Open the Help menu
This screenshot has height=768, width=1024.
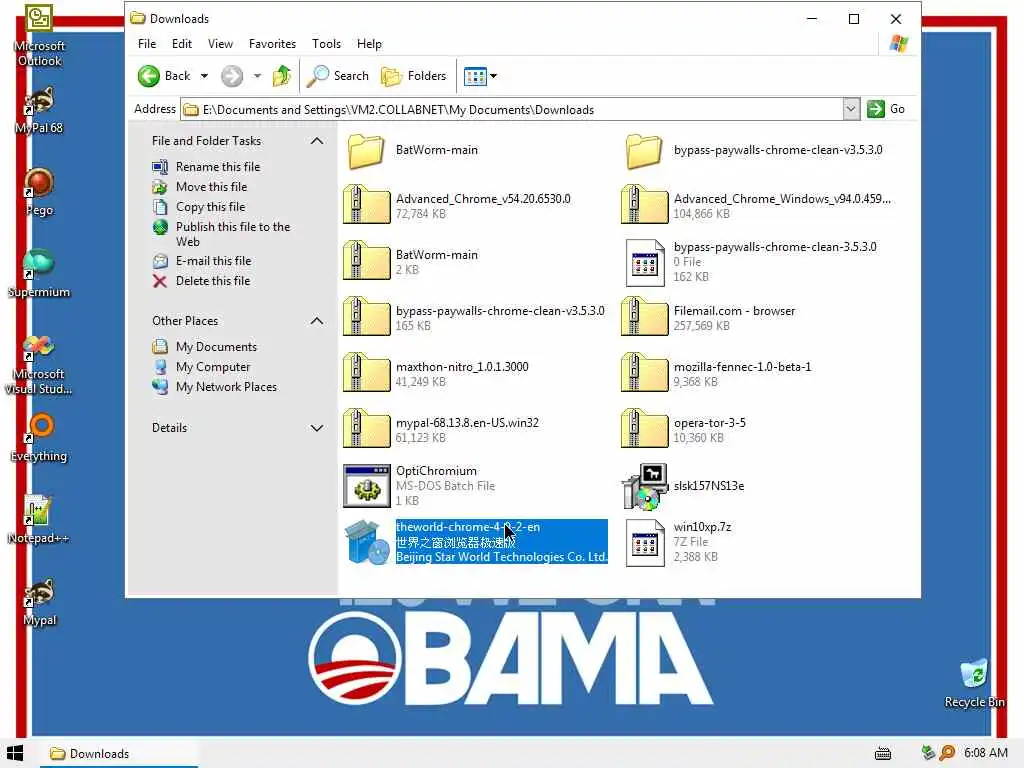coord(369,44)
